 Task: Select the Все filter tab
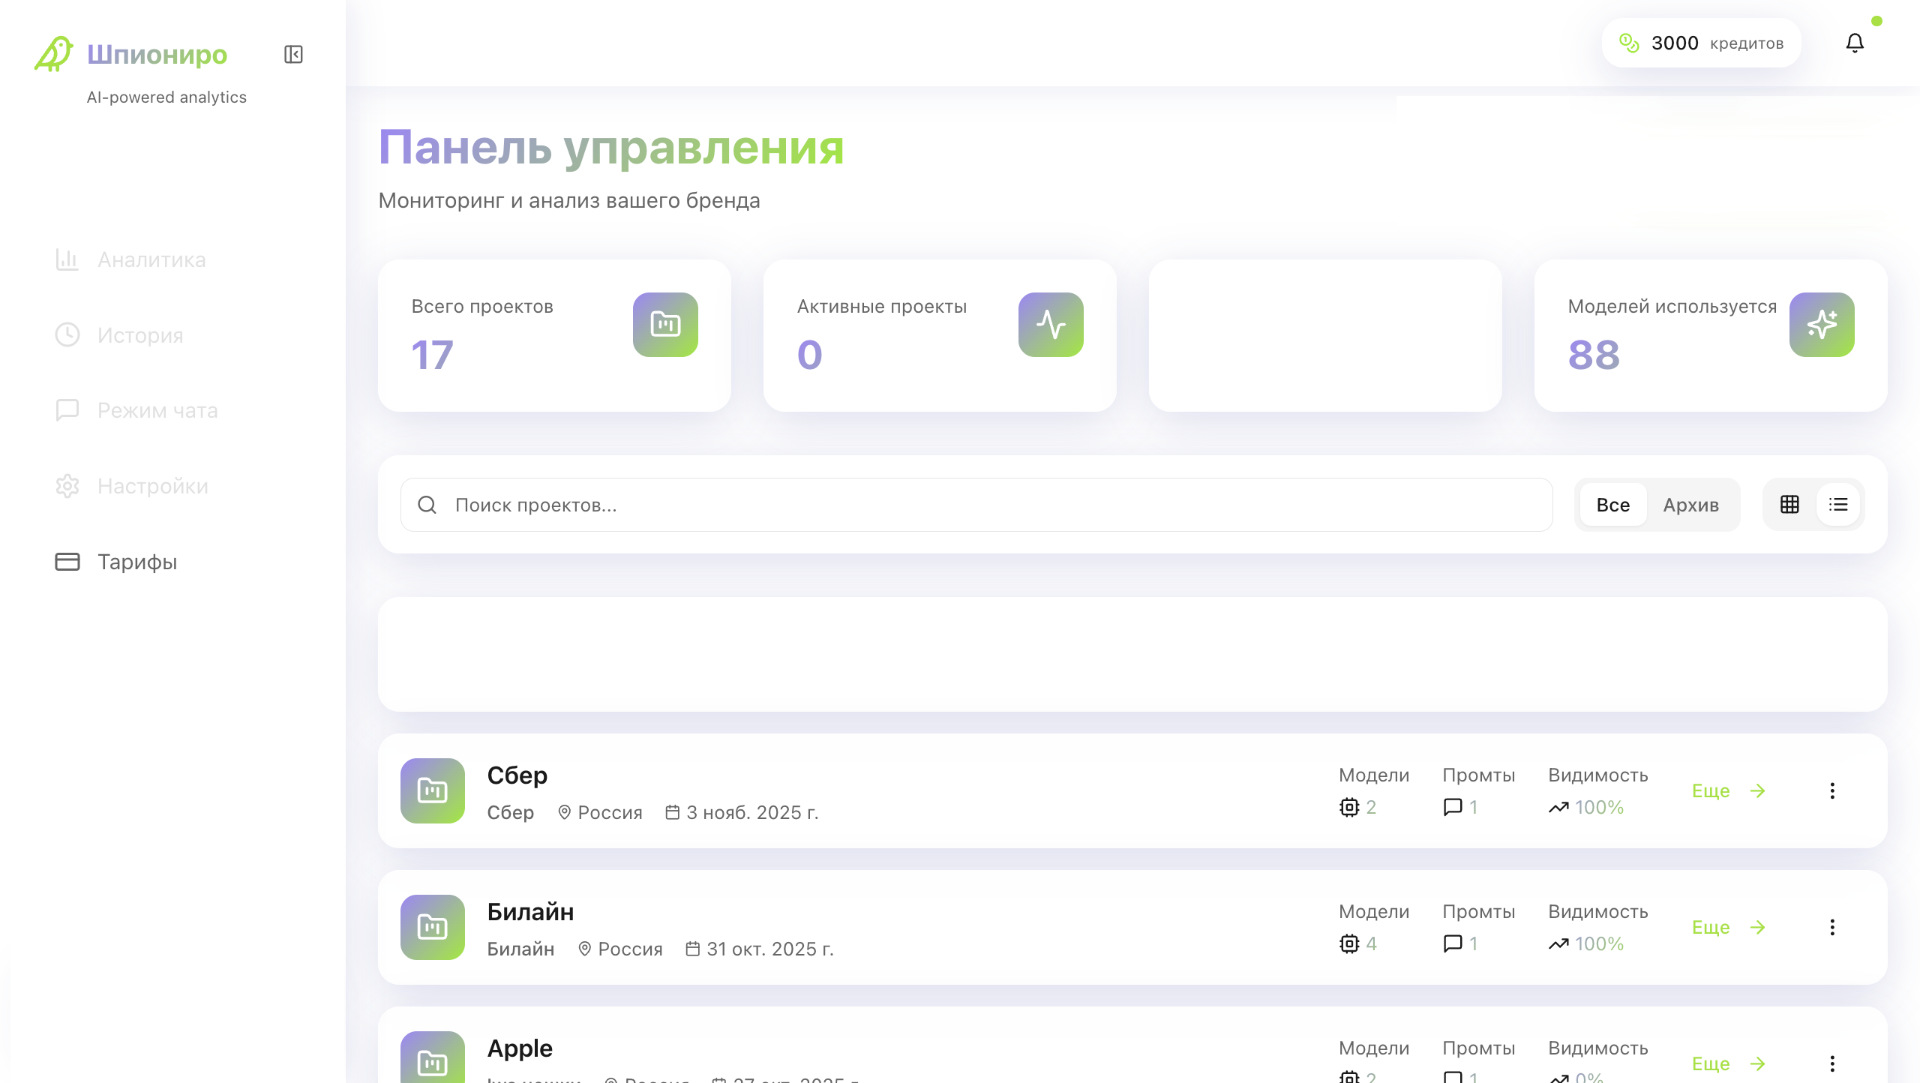tap(1612, 504)
